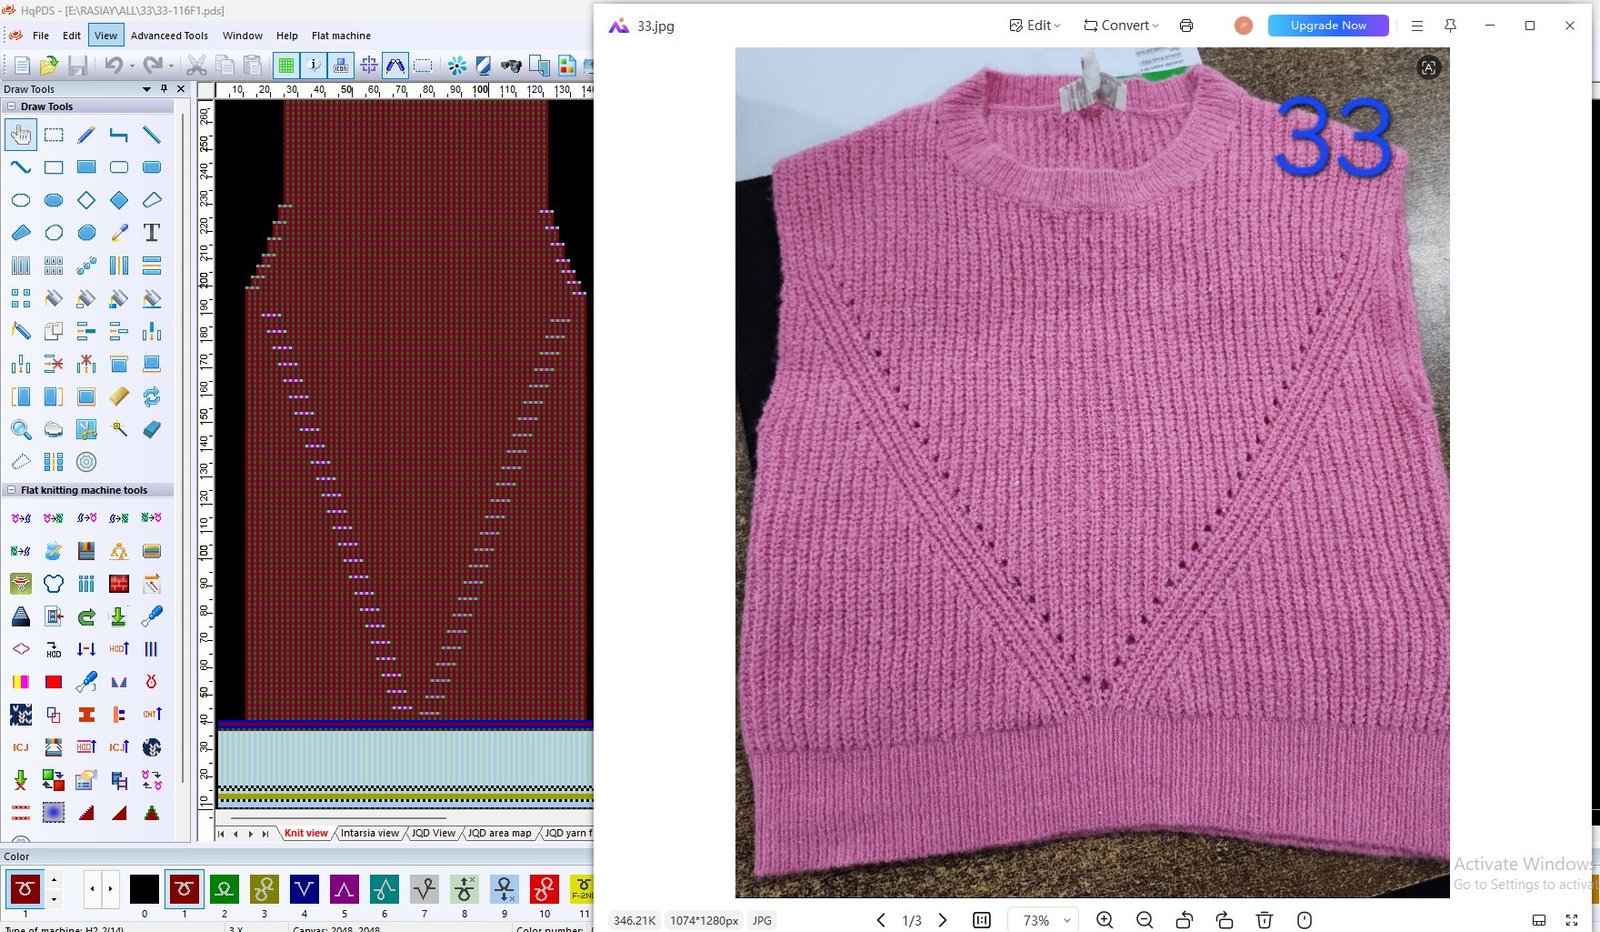Click the Upgrade Now button
1600x932 pixels.
pos(1327,26)
